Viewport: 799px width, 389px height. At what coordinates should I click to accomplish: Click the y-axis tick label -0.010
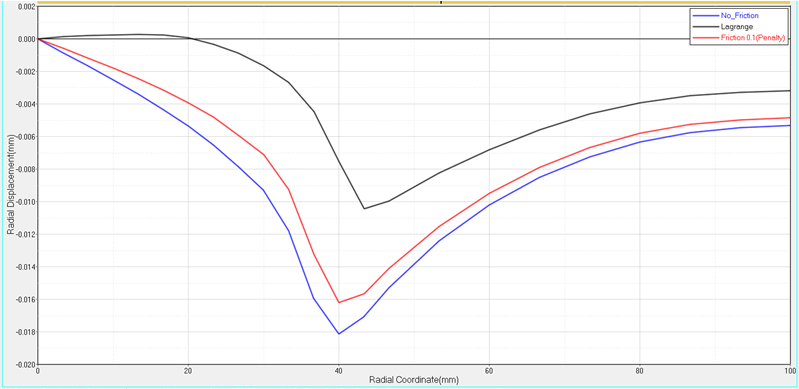click(x=25, y=202)
